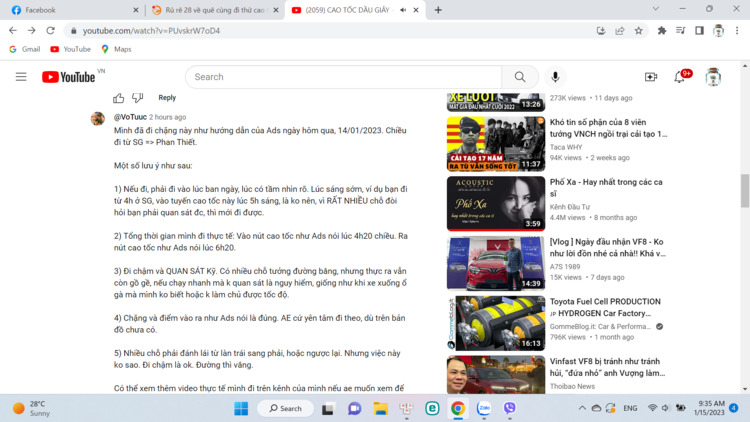Open Toyota Fuel Cell PRODUCTION title
This screenshot has height=422, width=750.
pyautogui.click(x=605, y=307)
